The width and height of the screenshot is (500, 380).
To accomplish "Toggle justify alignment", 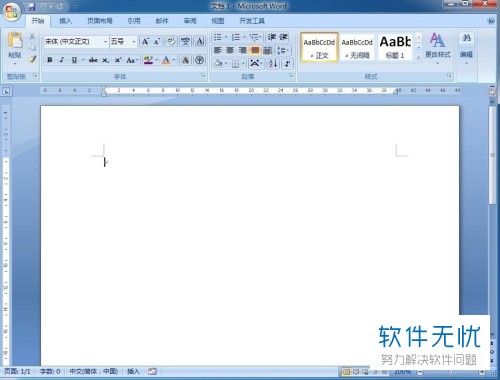I will (255, 50).
